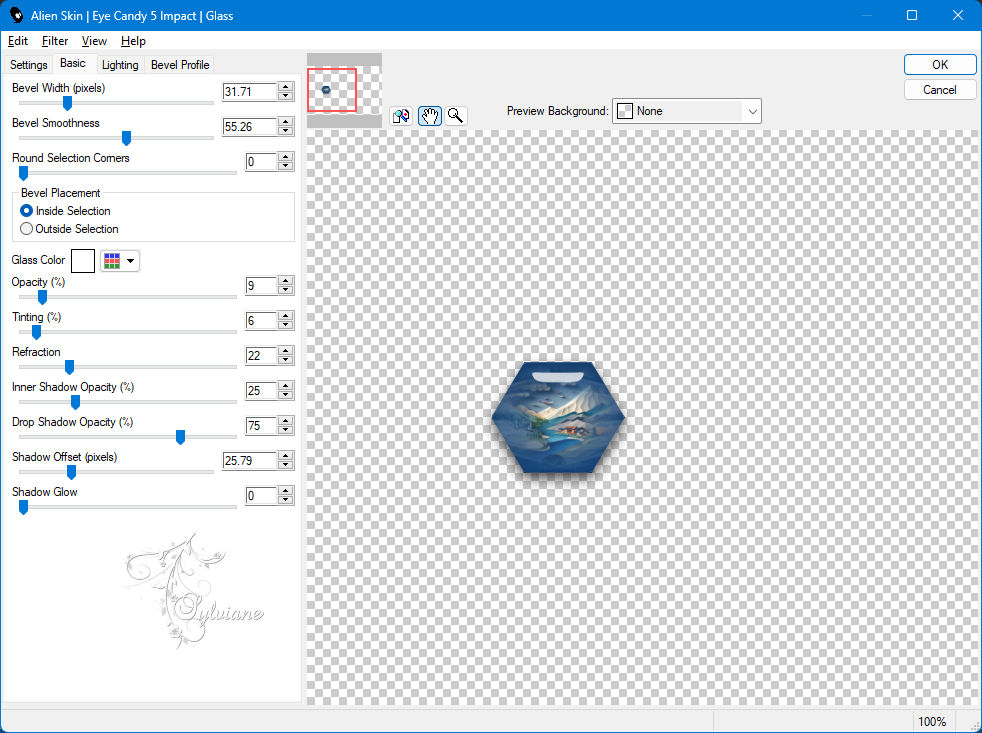The width and height of the screenshot is (982, 733).
Task: Decrease Refraction with the down stepper
Action: [286, 360]
